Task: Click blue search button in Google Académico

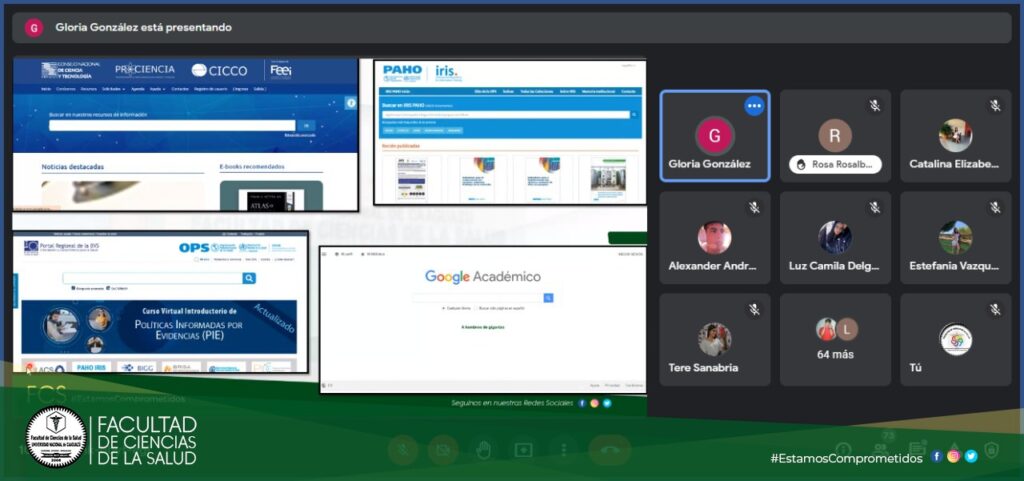Action: pyautogui.click(x=549, y=298)
